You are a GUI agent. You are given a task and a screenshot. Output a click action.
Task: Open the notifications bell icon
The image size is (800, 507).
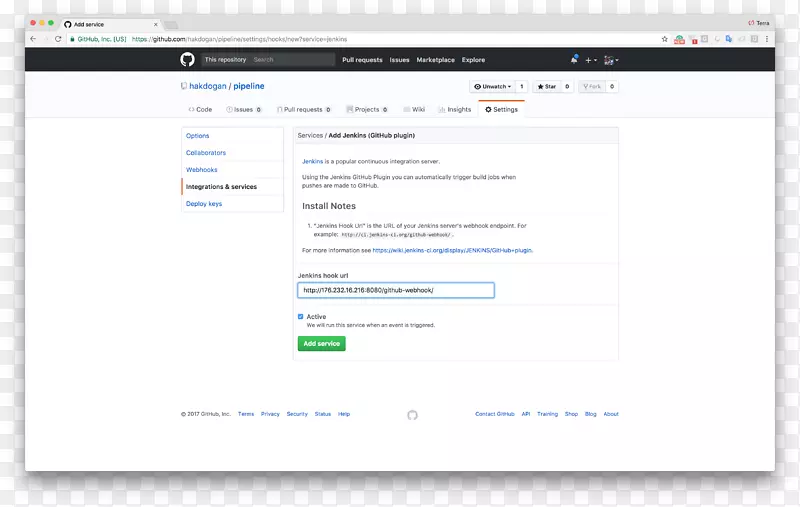pyautogui.click(x=574, y=60)
